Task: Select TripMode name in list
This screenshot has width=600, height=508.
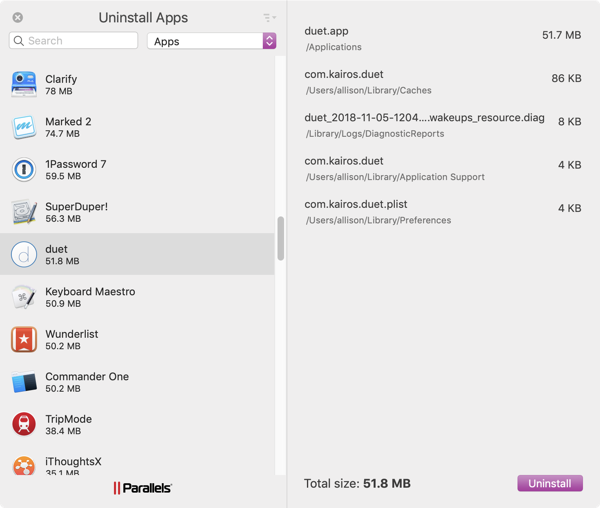Action: click(68, 419)
